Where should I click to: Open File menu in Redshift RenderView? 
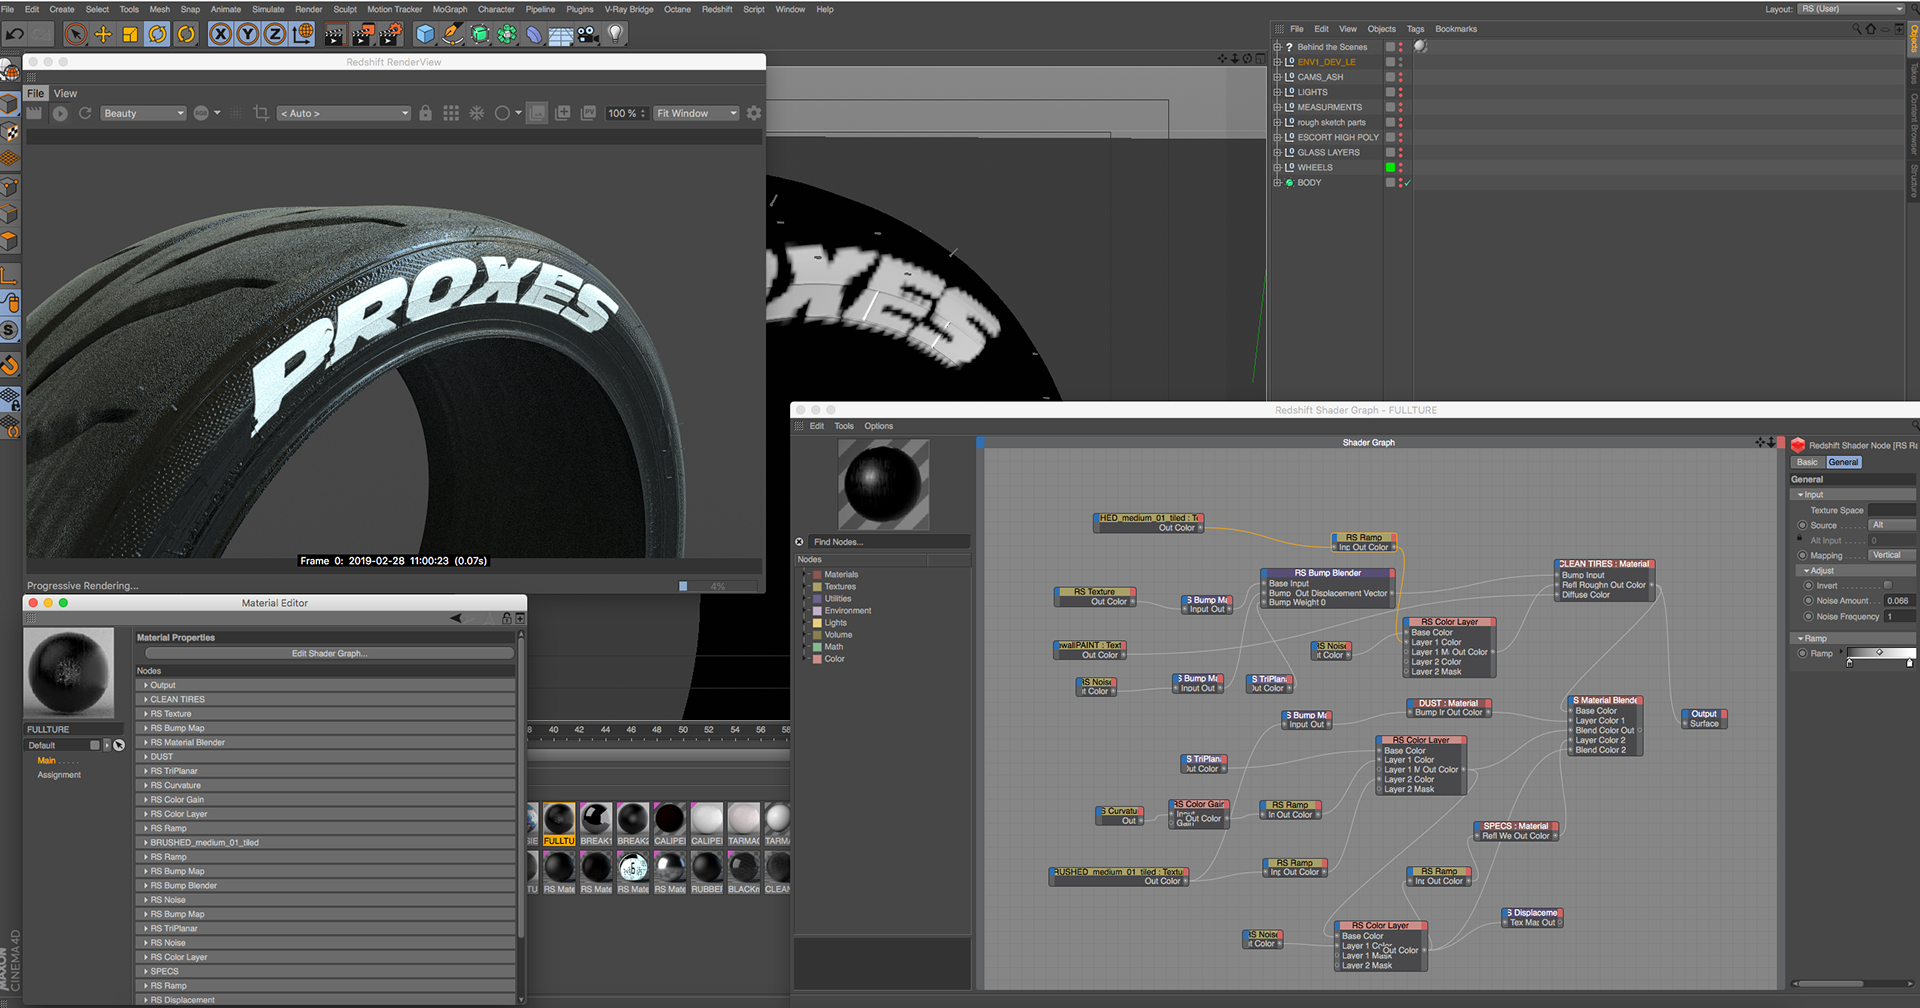(36, 93)
